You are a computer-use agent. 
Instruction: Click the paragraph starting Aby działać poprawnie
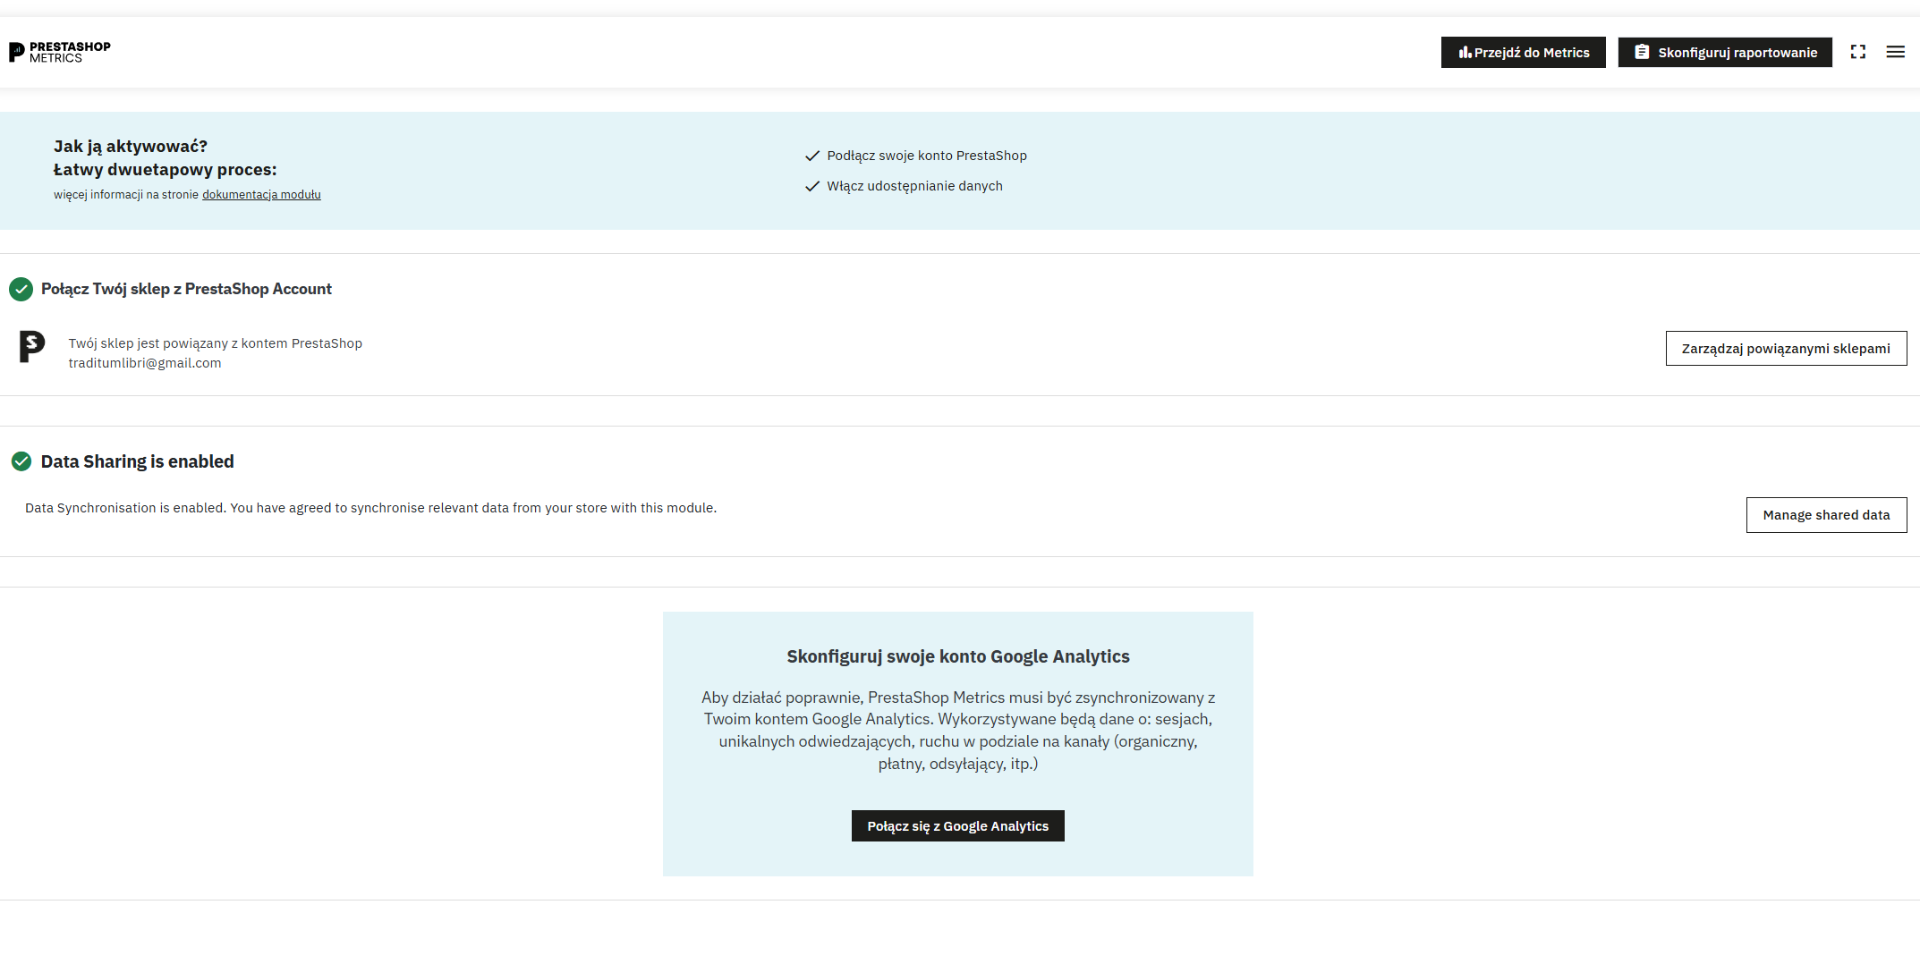pos(958,731)
